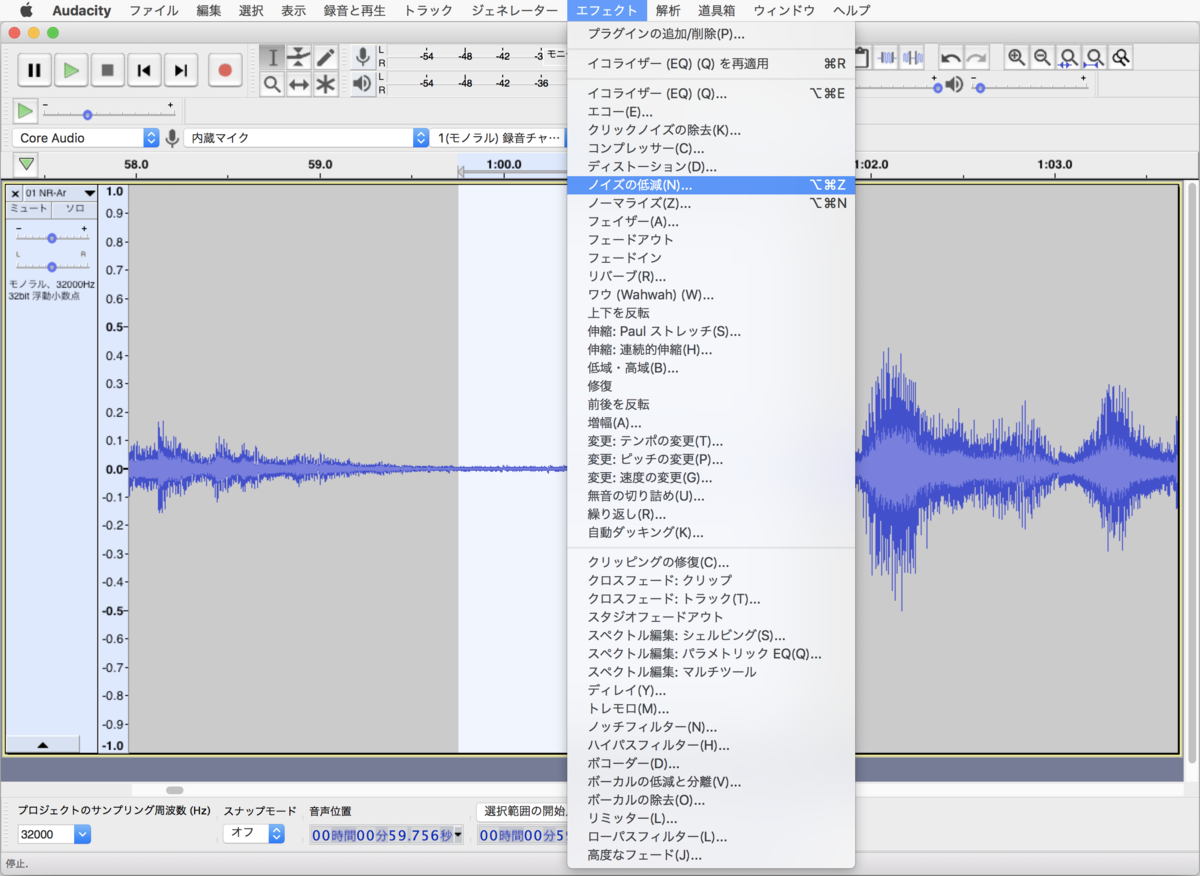Screen dimensions: 1200x876
Task: Click the track pan L/R slider
Action: 53,266
